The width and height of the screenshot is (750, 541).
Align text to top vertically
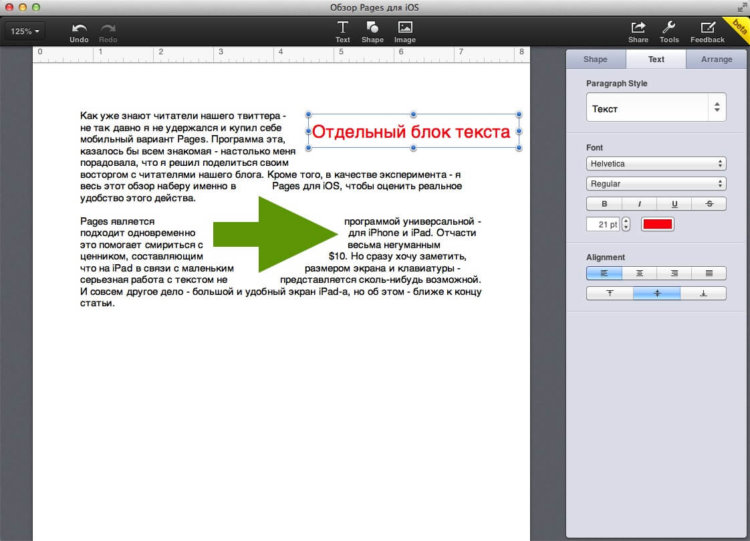[x=610, y=293]
